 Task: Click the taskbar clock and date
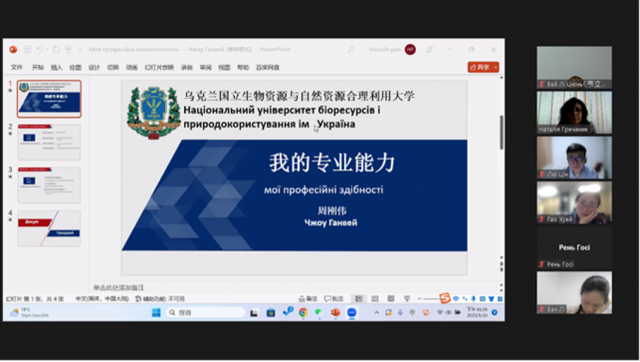(x=477, y=313)
